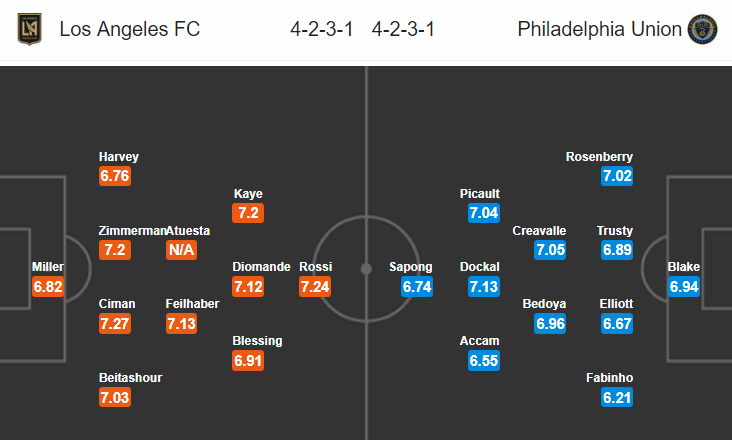Click the centre spot on the pitch
Image resolution: width=732 pixels, height=440 pixels.
[x=366, y=269]
